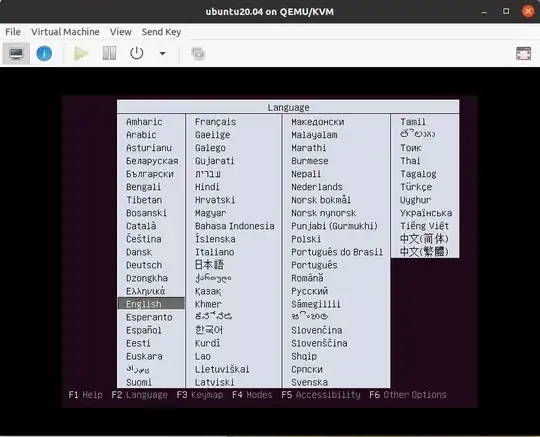
Task: Click F3 Keymap at the bottom
Action: pyautogui.click(x=200, y=395)
